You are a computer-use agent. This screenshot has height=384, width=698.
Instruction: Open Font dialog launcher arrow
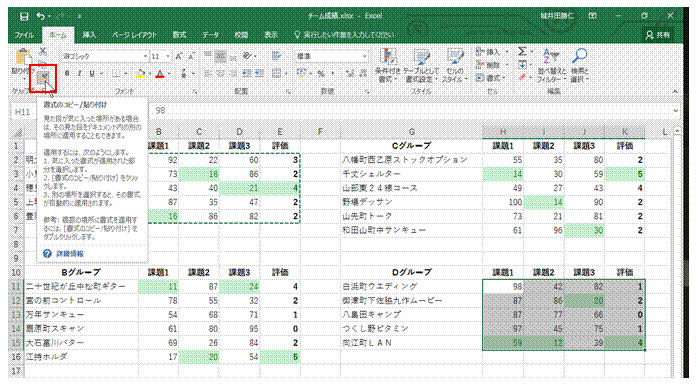coord(195,91)
